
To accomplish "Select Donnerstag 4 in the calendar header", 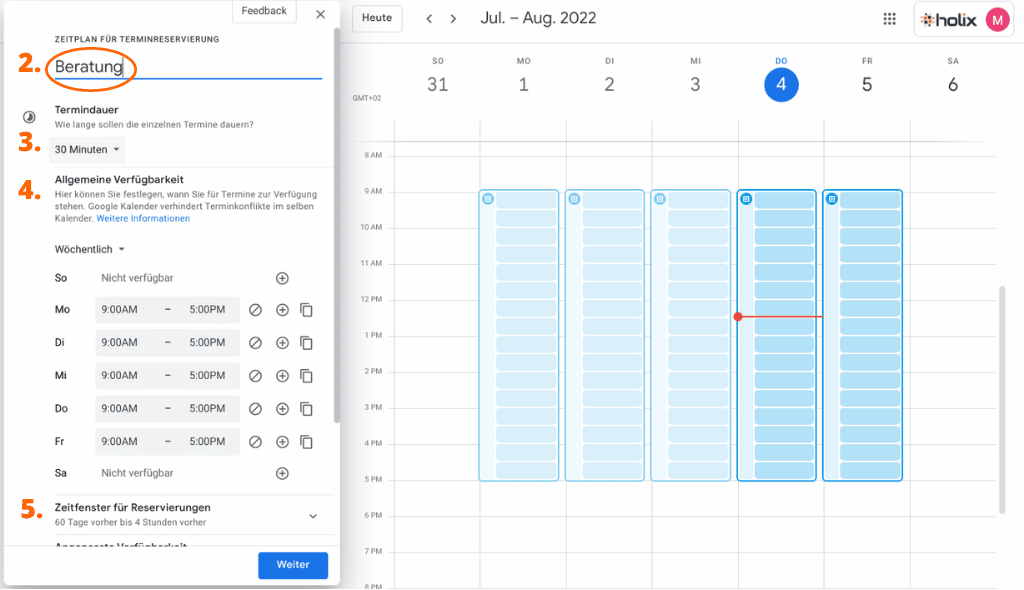I will (781, 85).
